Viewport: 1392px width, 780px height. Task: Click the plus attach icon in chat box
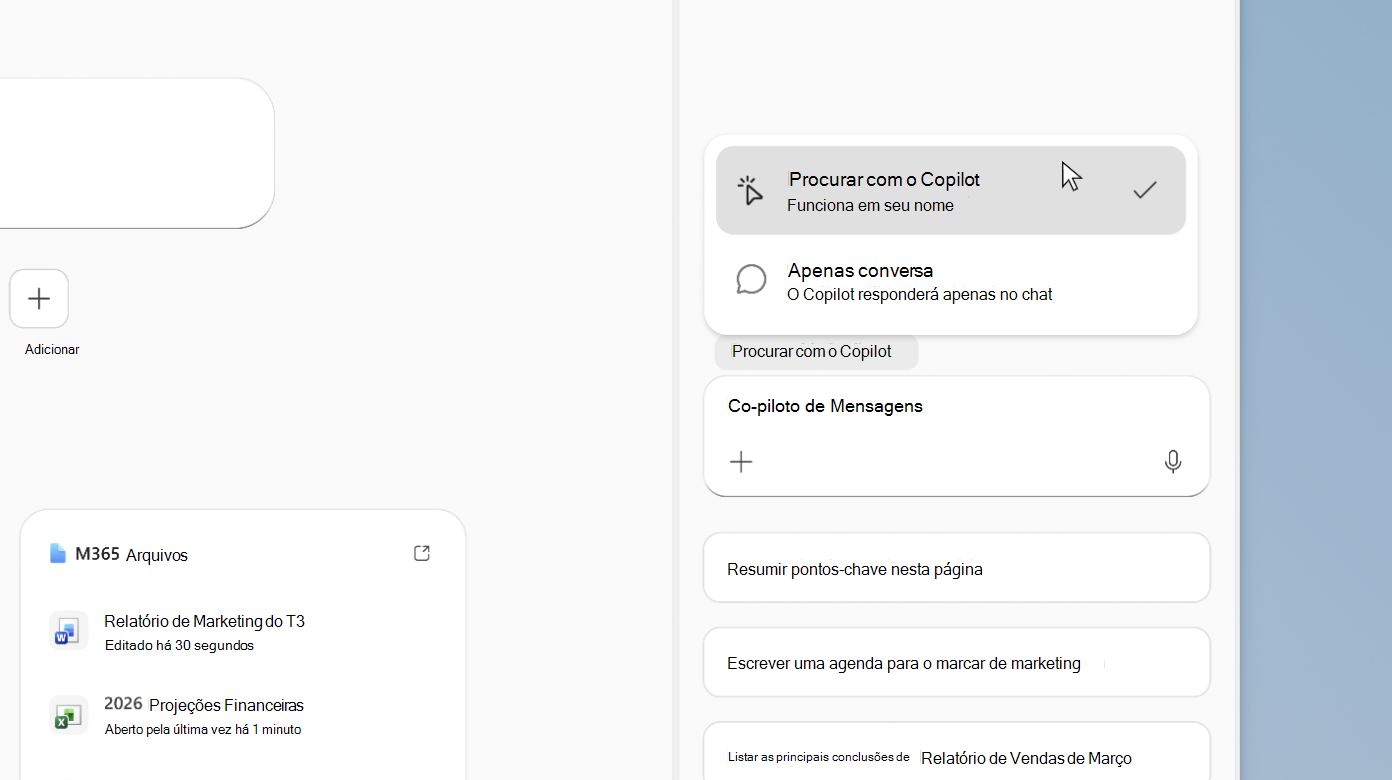pos(741,461)
